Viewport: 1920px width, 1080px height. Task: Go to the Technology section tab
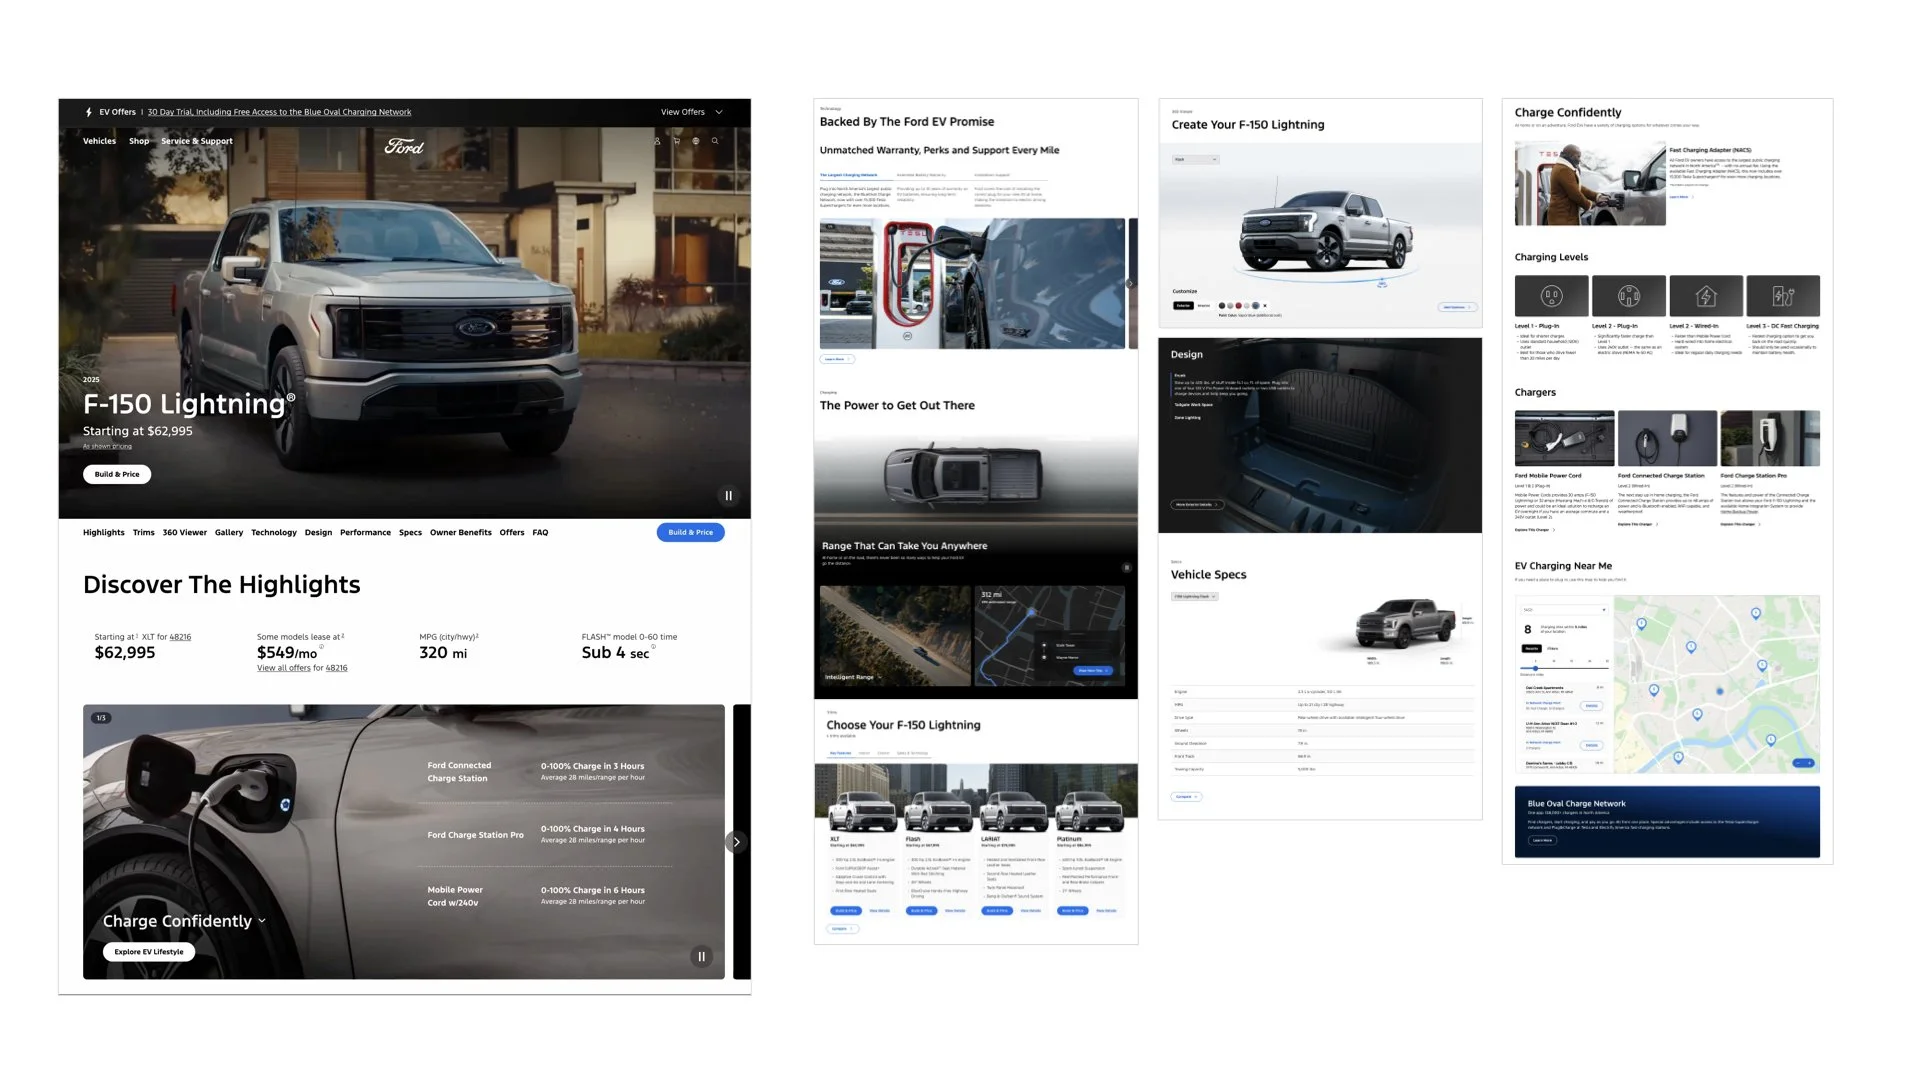click(x=273, y=532)
